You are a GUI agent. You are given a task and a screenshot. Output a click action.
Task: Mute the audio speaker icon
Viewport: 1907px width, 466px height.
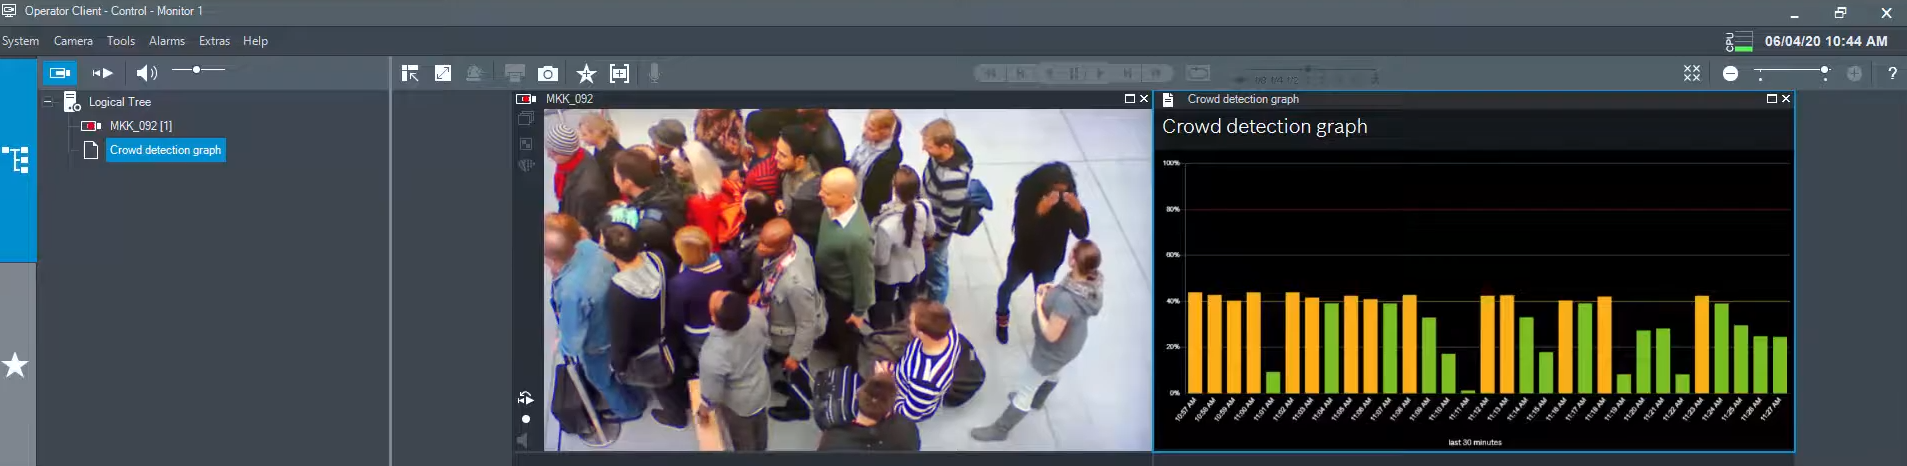tap(147, 73)
